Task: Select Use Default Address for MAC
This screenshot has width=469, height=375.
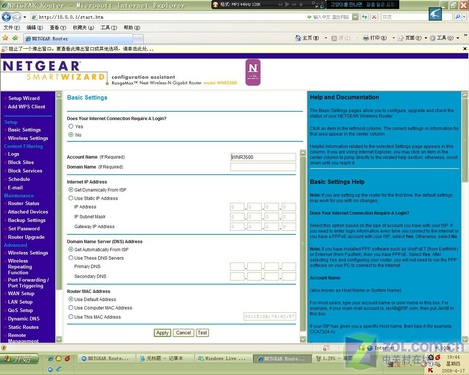Action: [71, 299]
